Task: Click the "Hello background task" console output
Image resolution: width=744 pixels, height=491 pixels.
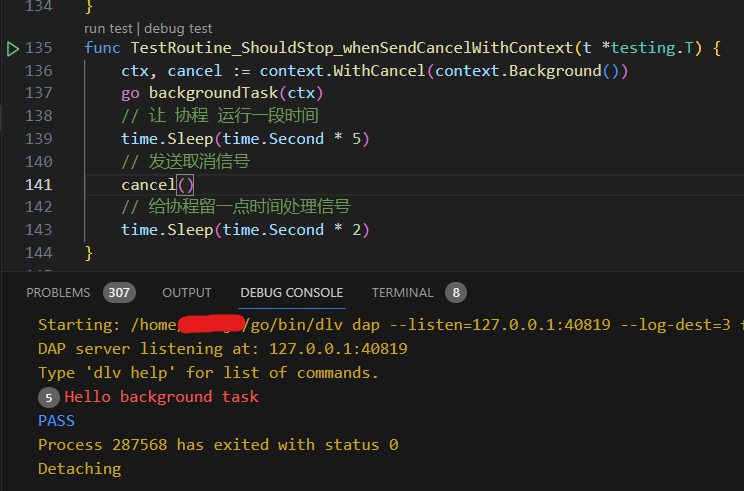Action: tap(161, 397)
